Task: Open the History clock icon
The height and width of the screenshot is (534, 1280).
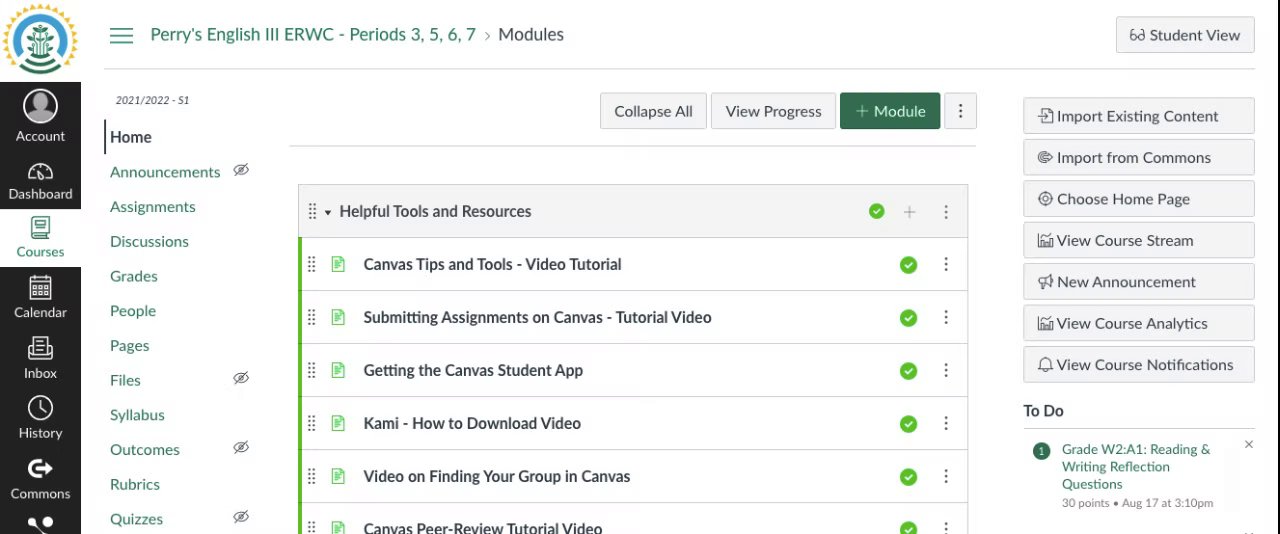Action: pos(40,409)
